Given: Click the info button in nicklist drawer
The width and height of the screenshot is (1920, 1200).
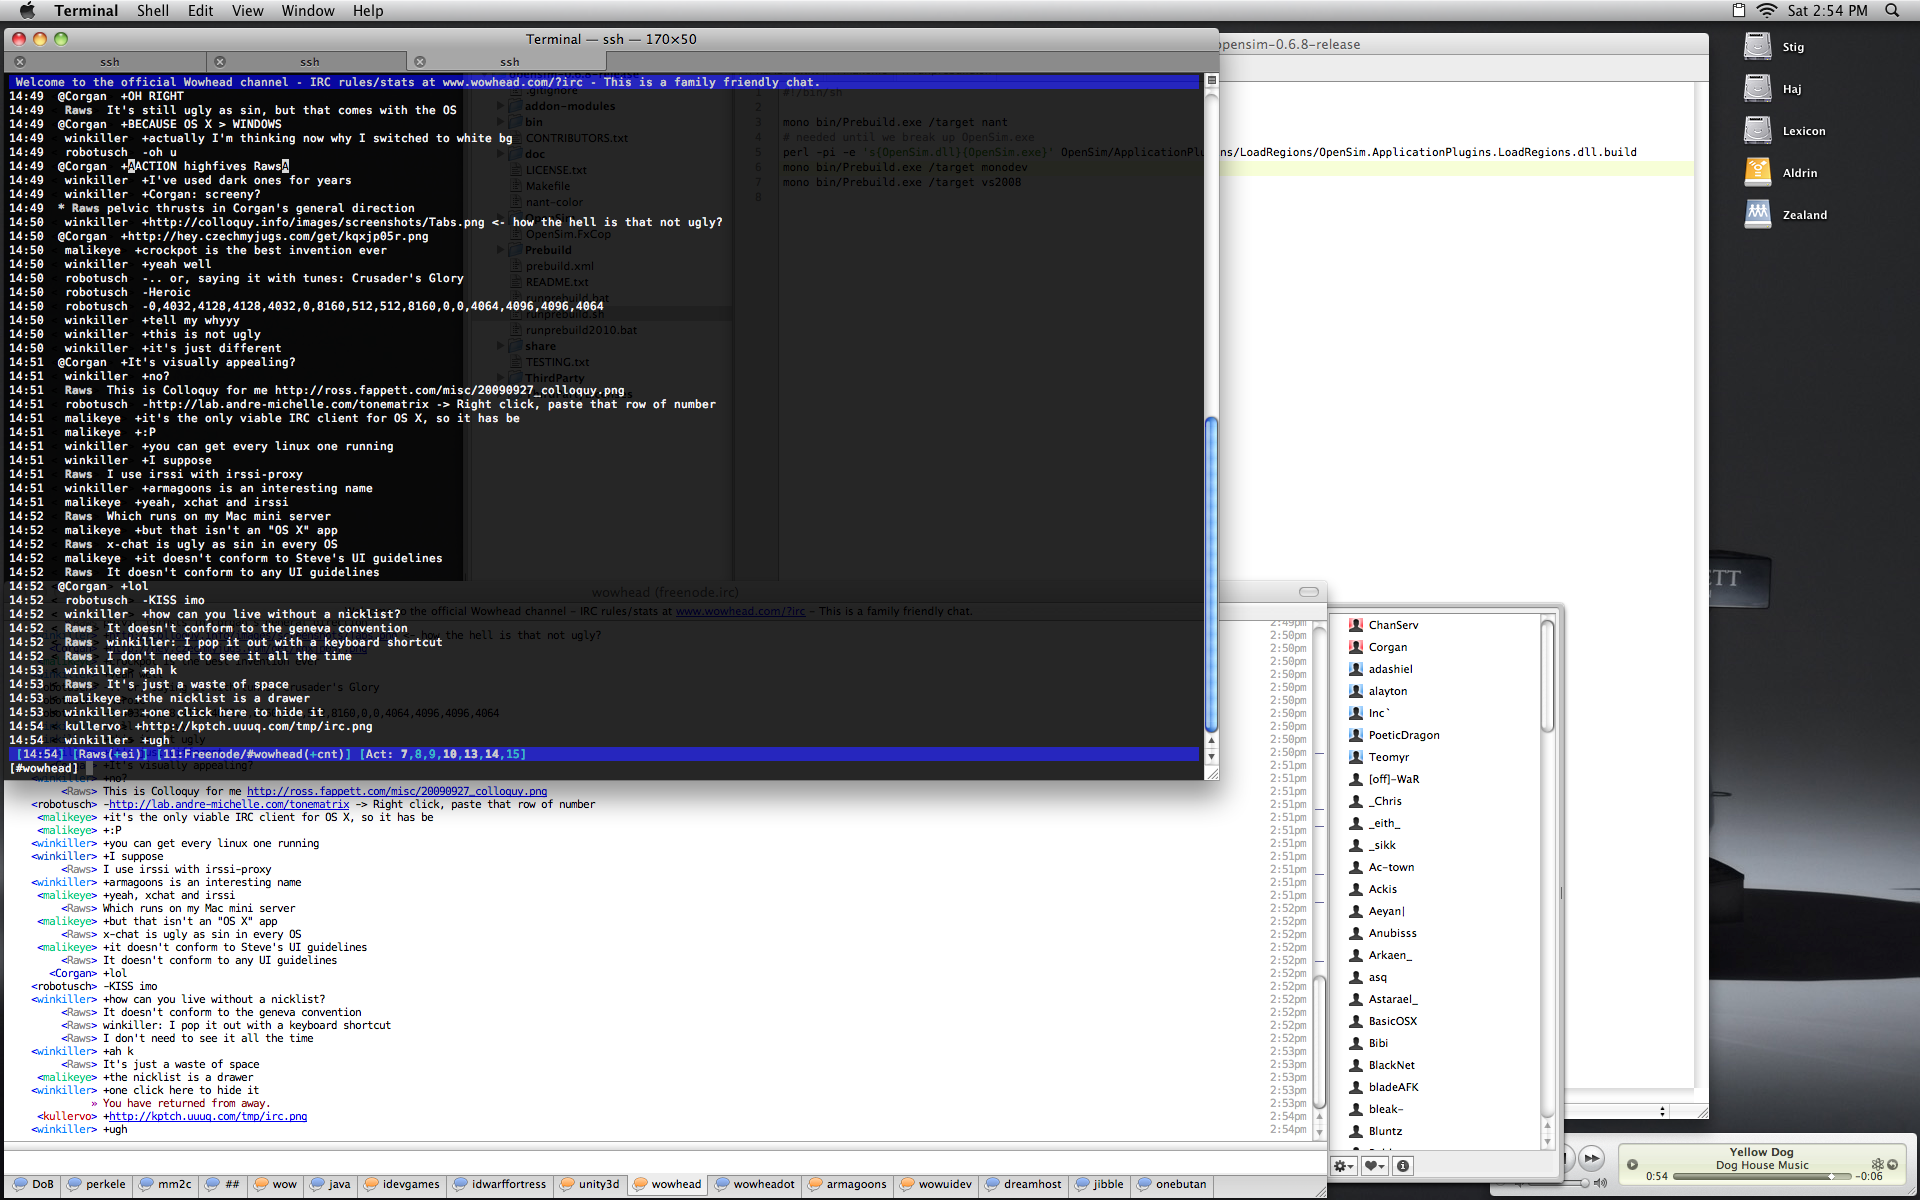Looking at the screenshot, I should point(1403,1166).
